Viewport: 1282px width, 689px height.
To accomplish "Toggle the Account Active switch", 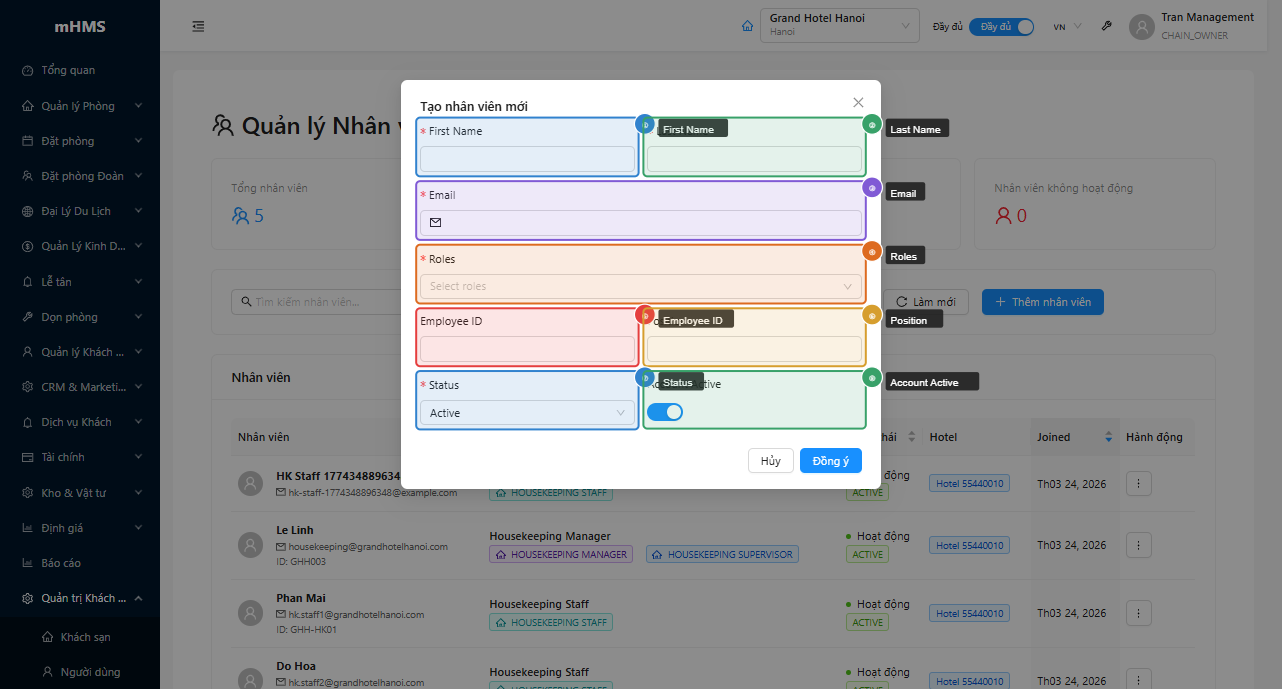I will [x=665, y=412].
